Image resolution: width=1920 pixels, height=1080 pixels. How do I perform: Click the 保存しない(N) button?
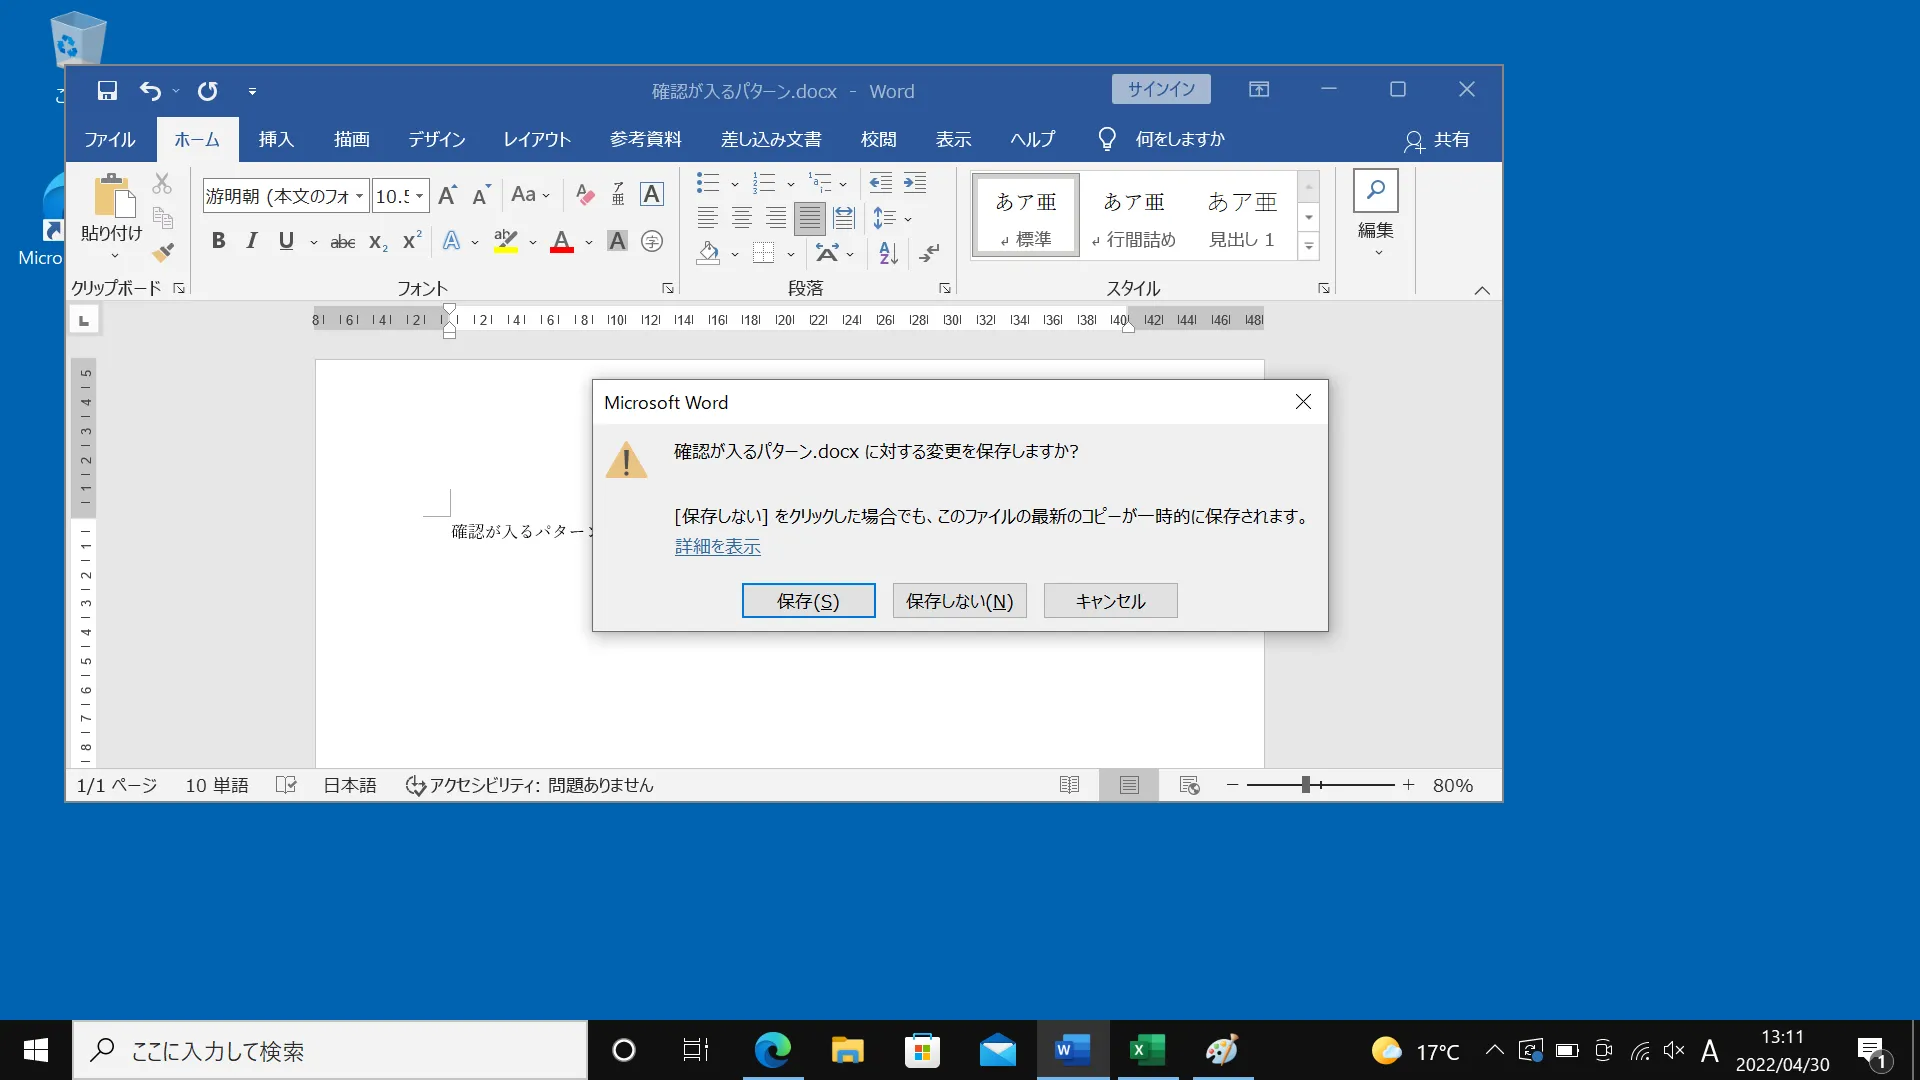coord(960,601)
